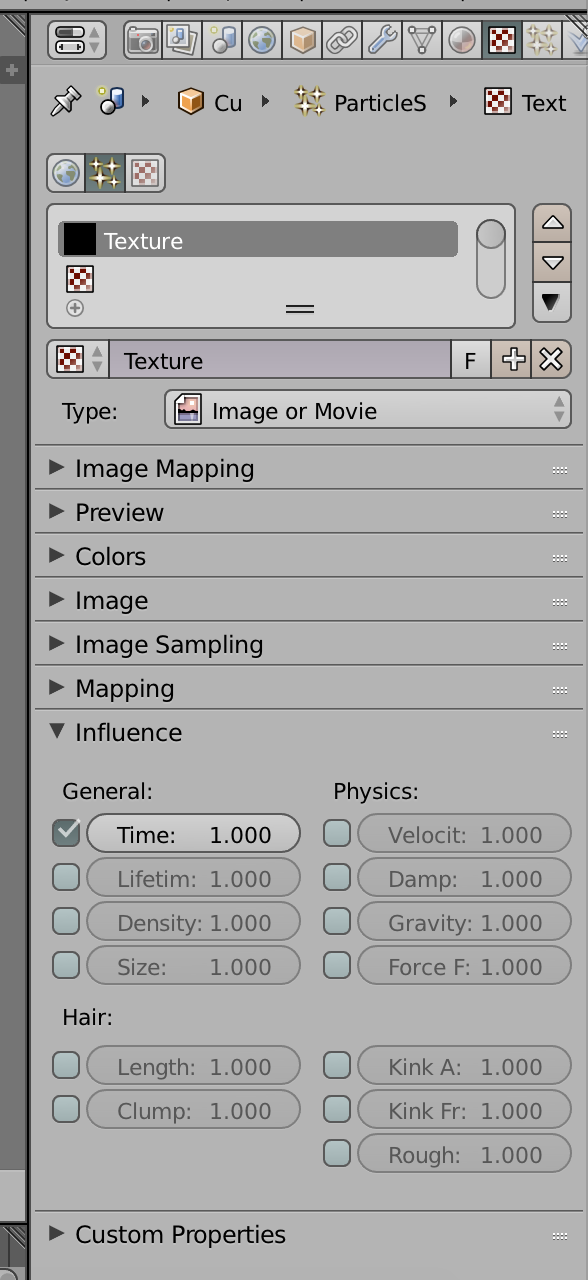The width and height of the screenshot is (588, 1280).
Task: Enable the Size influence checkbox
Action: (x=66, y=965)
